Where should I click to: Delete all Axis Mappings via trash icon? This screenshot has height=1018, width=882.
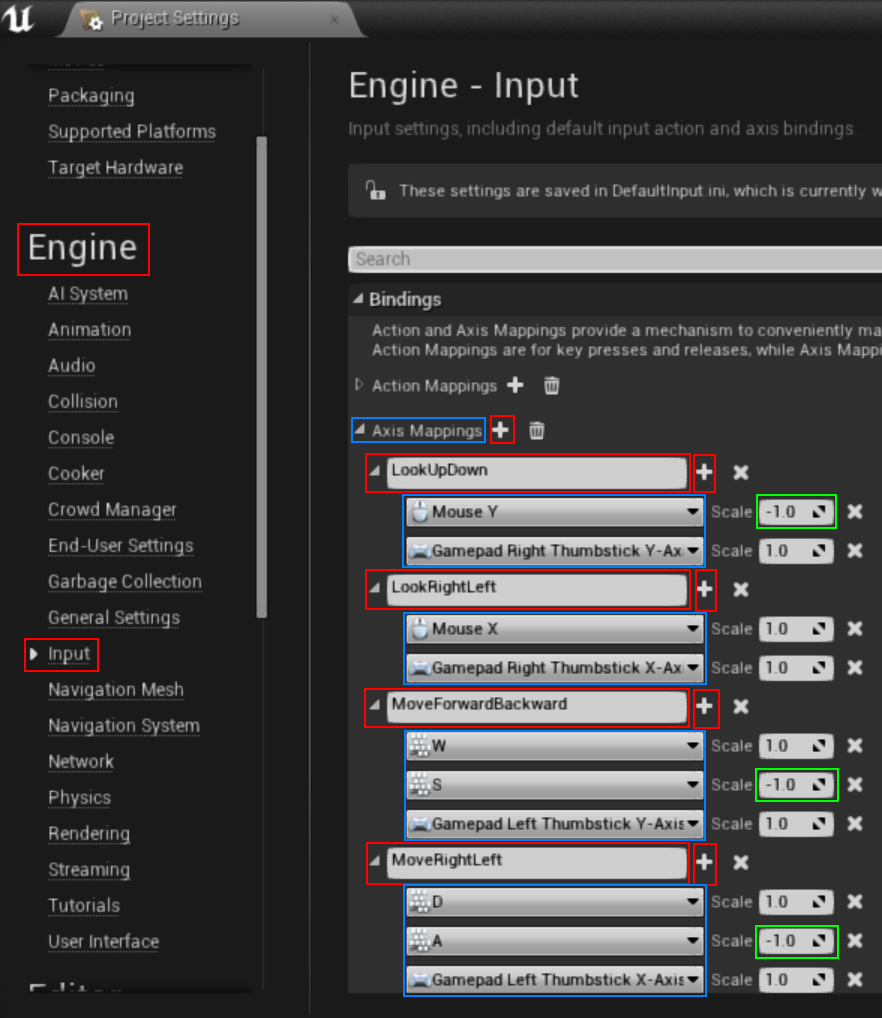coord(536,430)
